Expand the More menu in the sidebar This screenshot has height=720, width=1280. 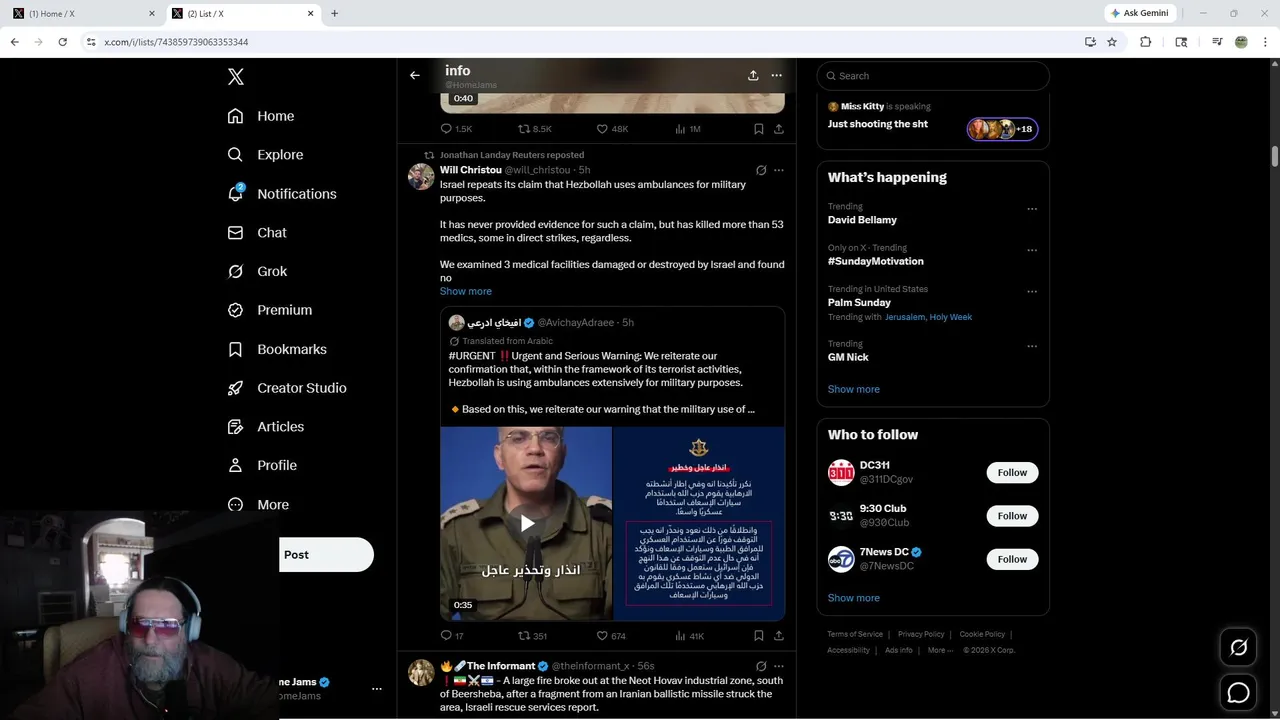258,505
